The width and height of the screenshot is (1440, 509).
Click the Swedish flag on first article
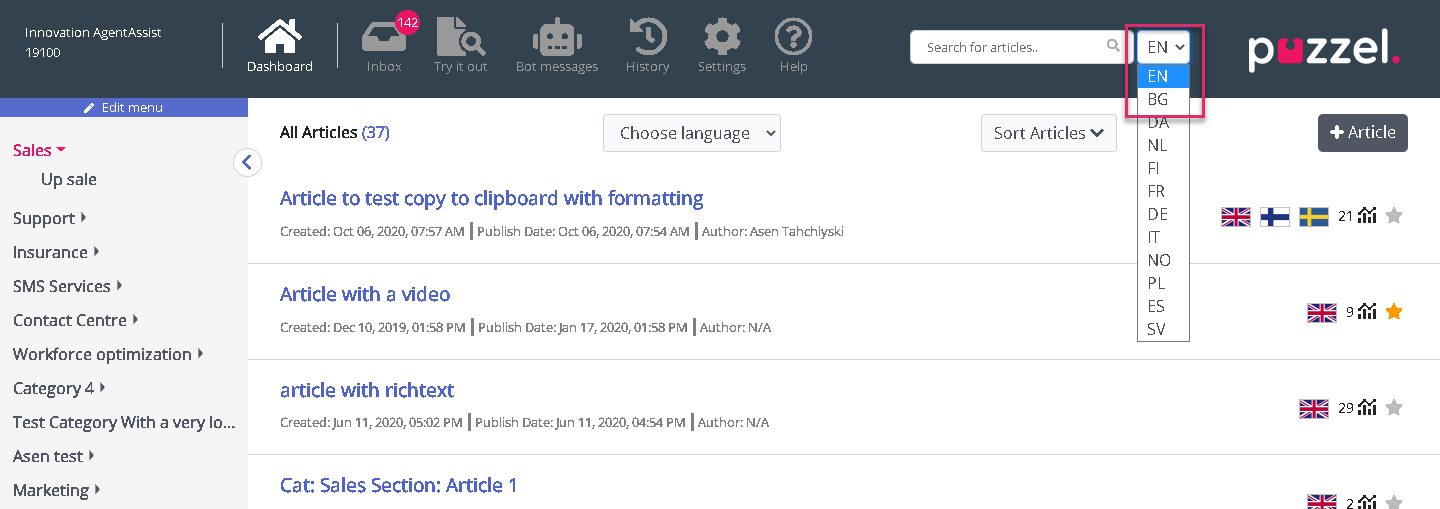1313,216
